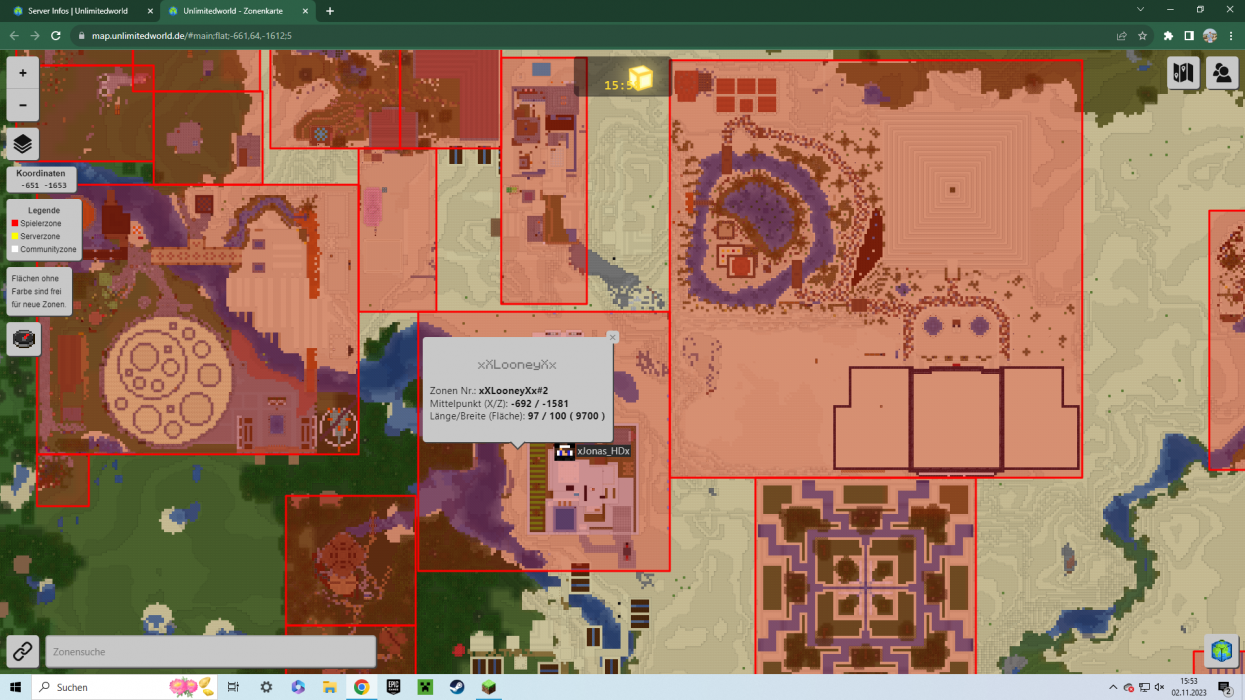This screenshot has height=700, width=1245.
Task: Open Task View on taskbar
Action: tap(233, 687)
